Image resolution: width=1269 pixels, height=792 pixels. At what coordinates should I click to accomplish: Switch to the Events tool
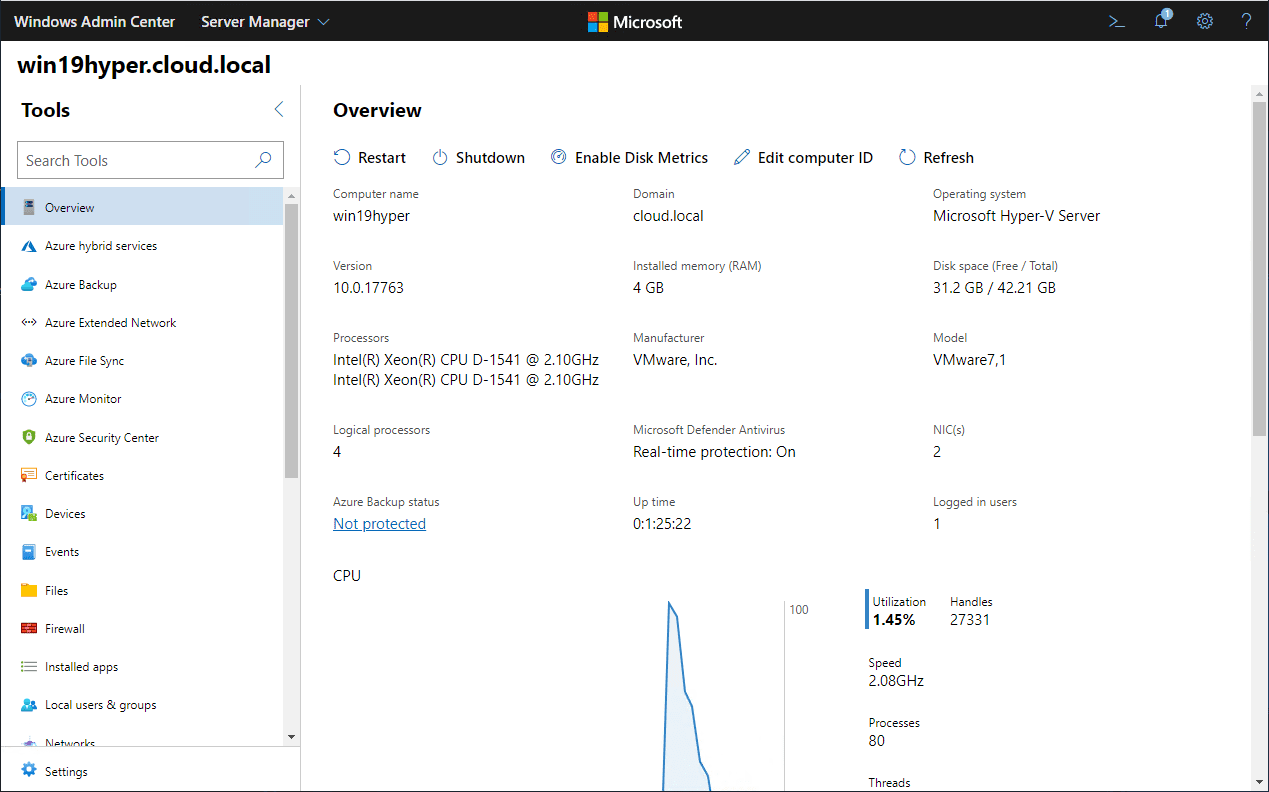(x=60, y=551)
